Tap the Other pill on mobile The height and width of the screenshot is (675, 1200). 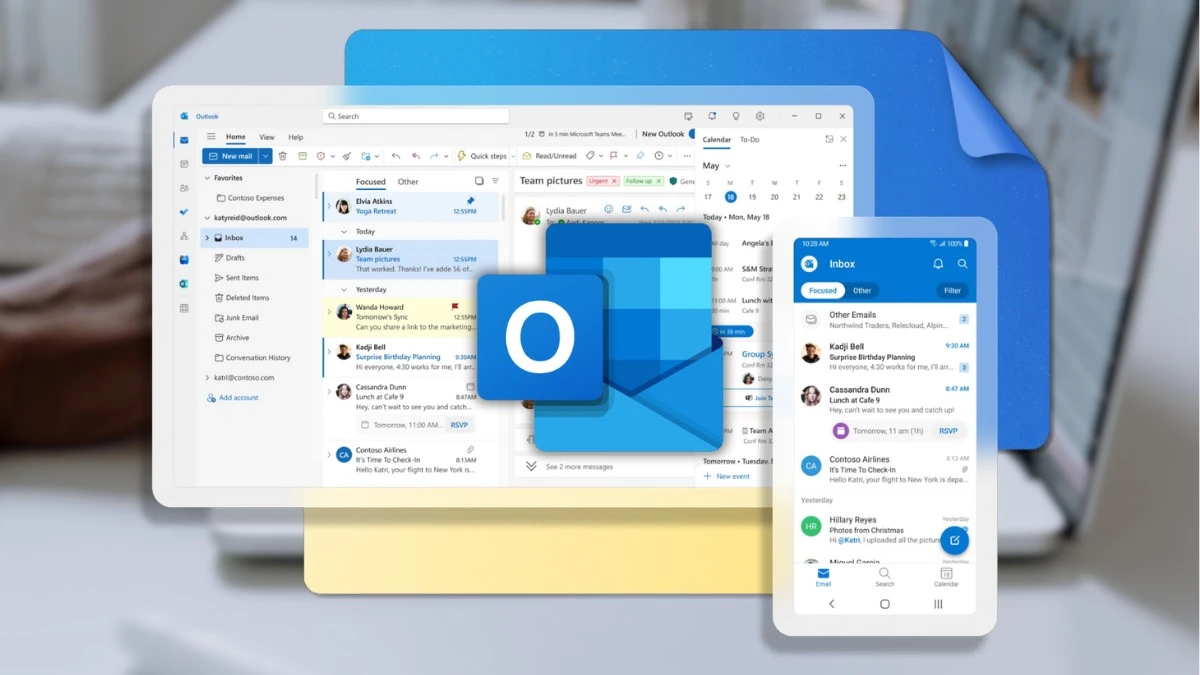pos(862,290)
